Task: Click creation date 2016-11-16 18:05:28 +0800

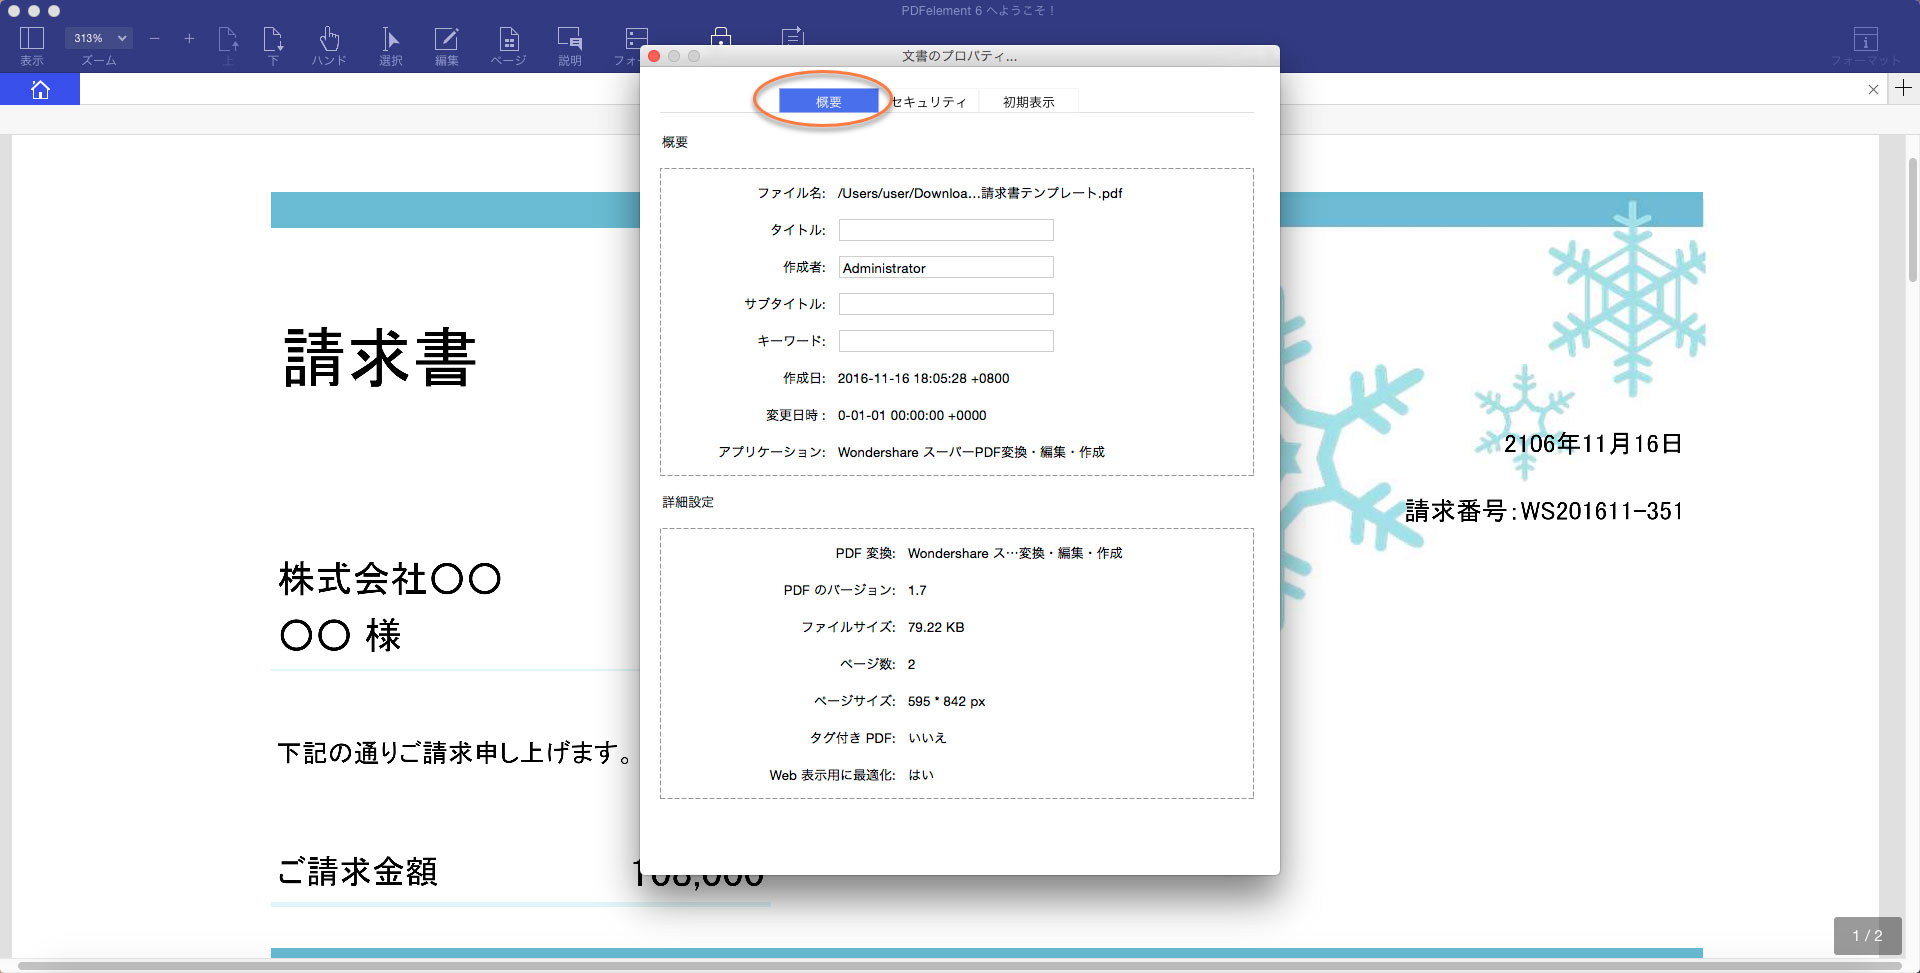Action: [923, 378]
